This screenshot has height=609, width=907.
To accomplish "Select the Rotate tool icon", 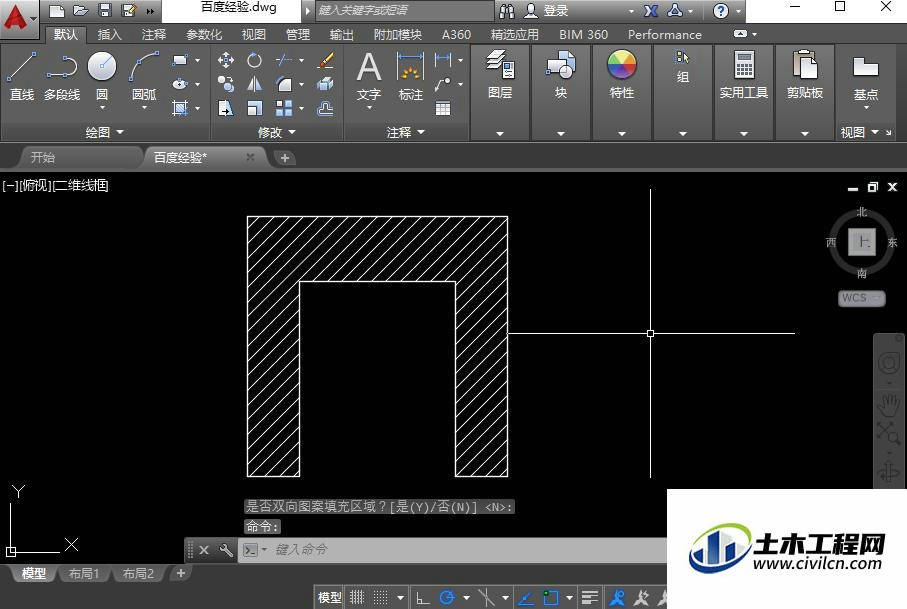I will (254, 60).
